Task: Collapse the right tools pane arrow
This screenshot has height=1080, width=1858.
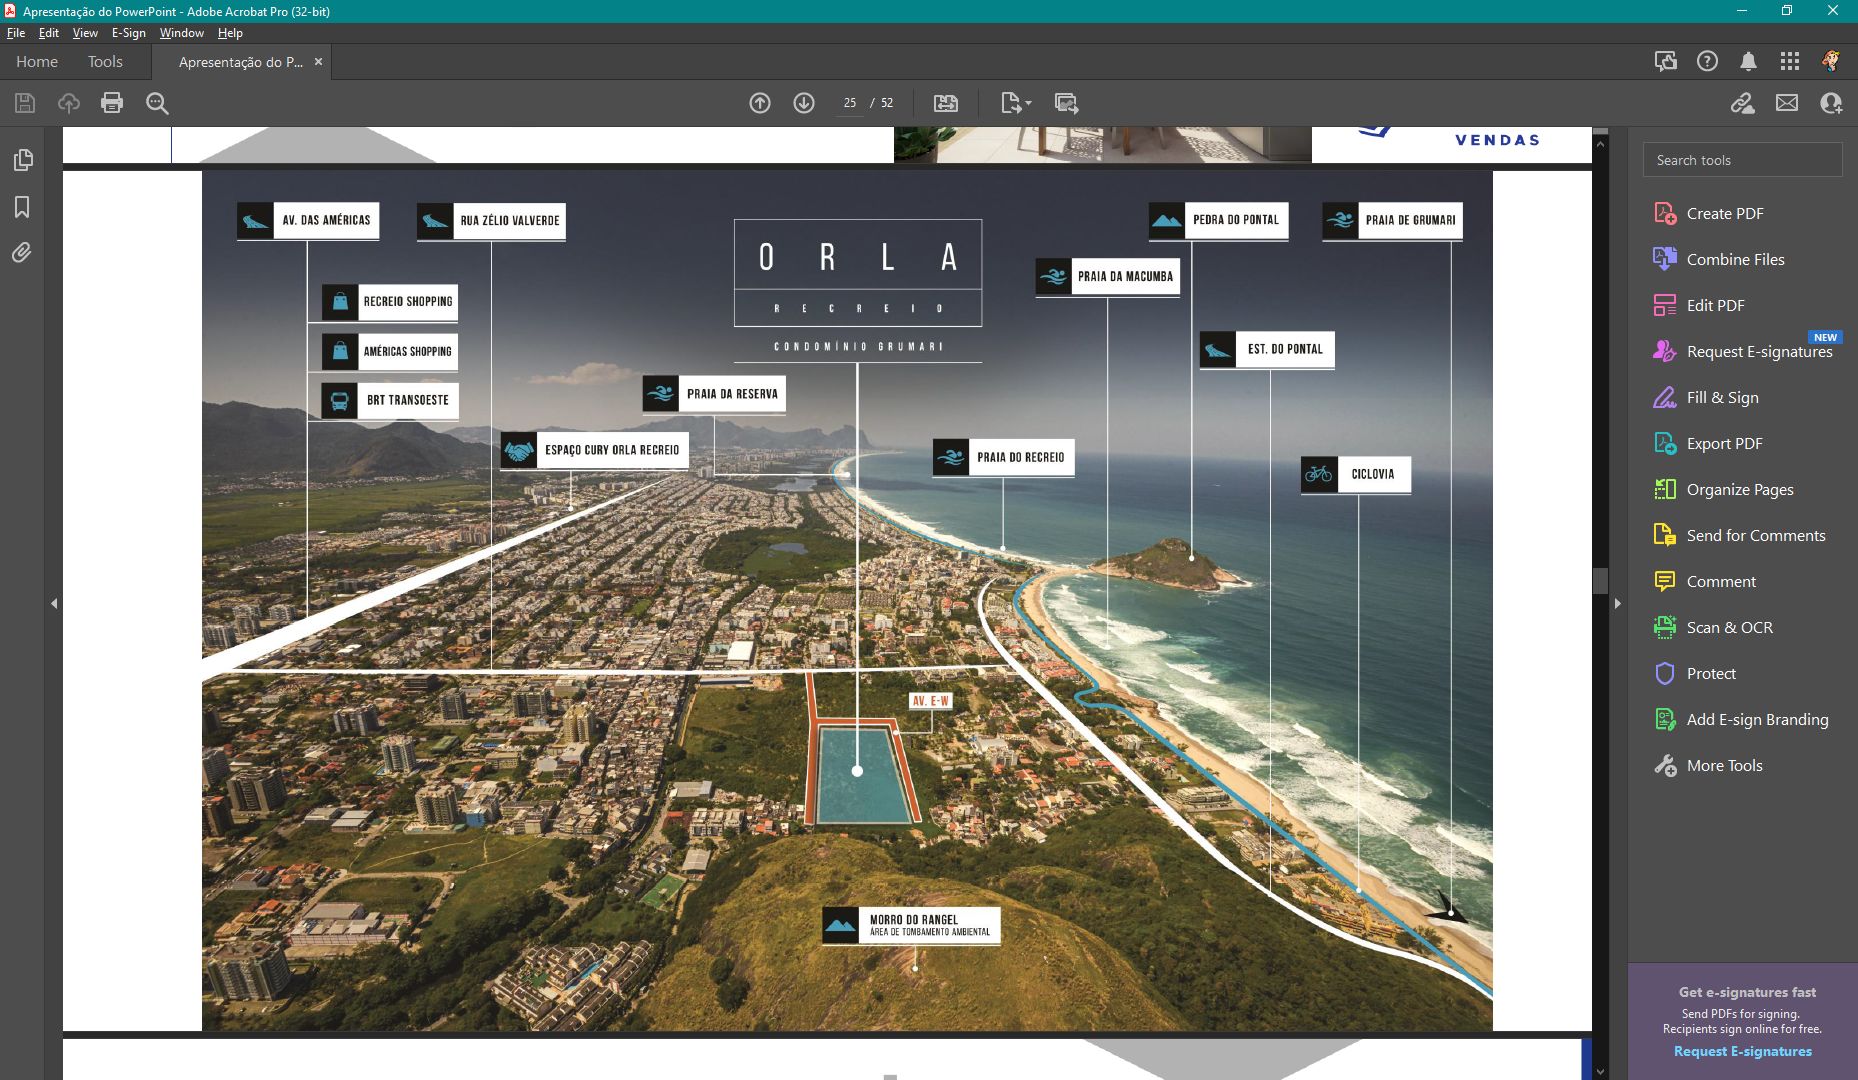Action: pyautogui.click(x=1617, y=603)
